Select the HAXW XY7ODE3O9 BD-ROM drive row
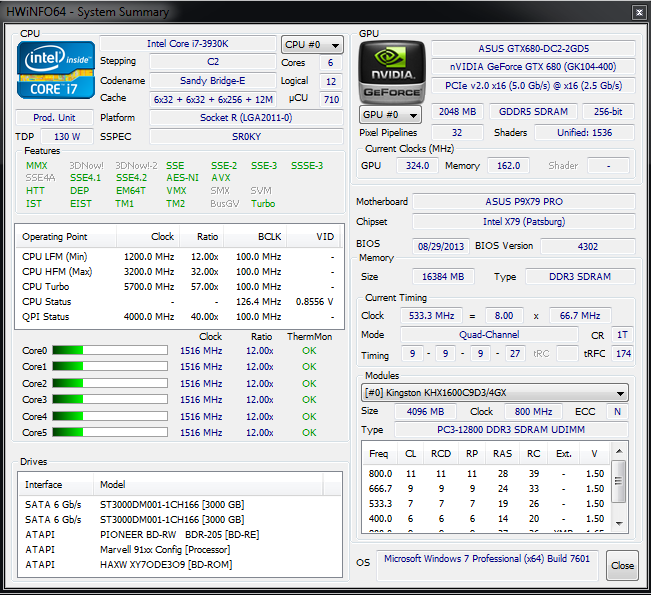Viewport: 651px width, 595px height. [179, 565]
